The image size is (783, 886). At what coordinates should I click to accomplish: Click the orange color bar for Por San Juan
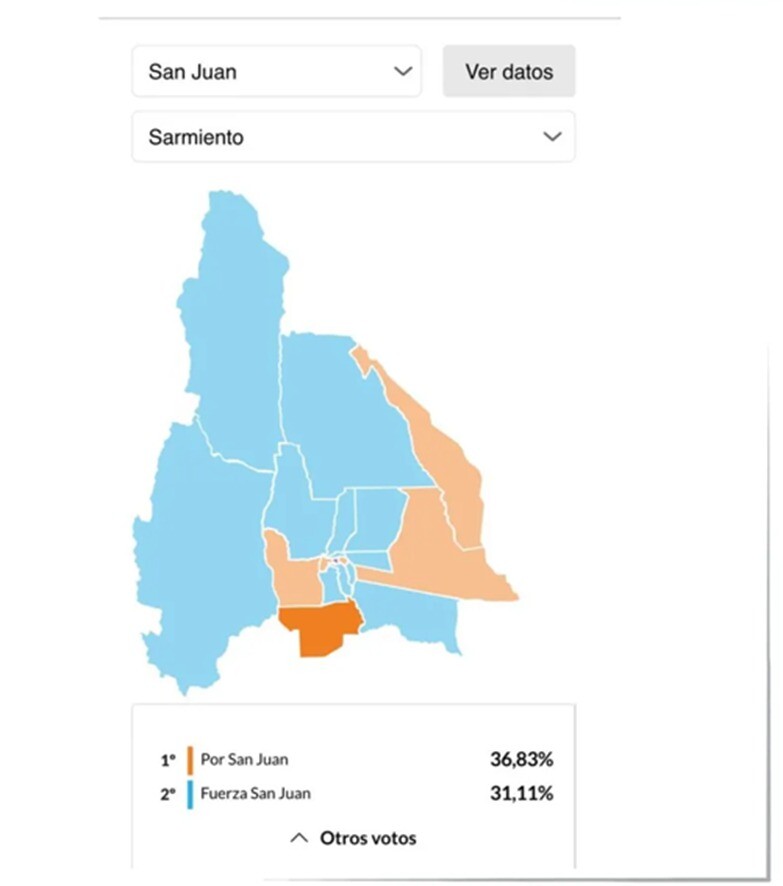189,759
